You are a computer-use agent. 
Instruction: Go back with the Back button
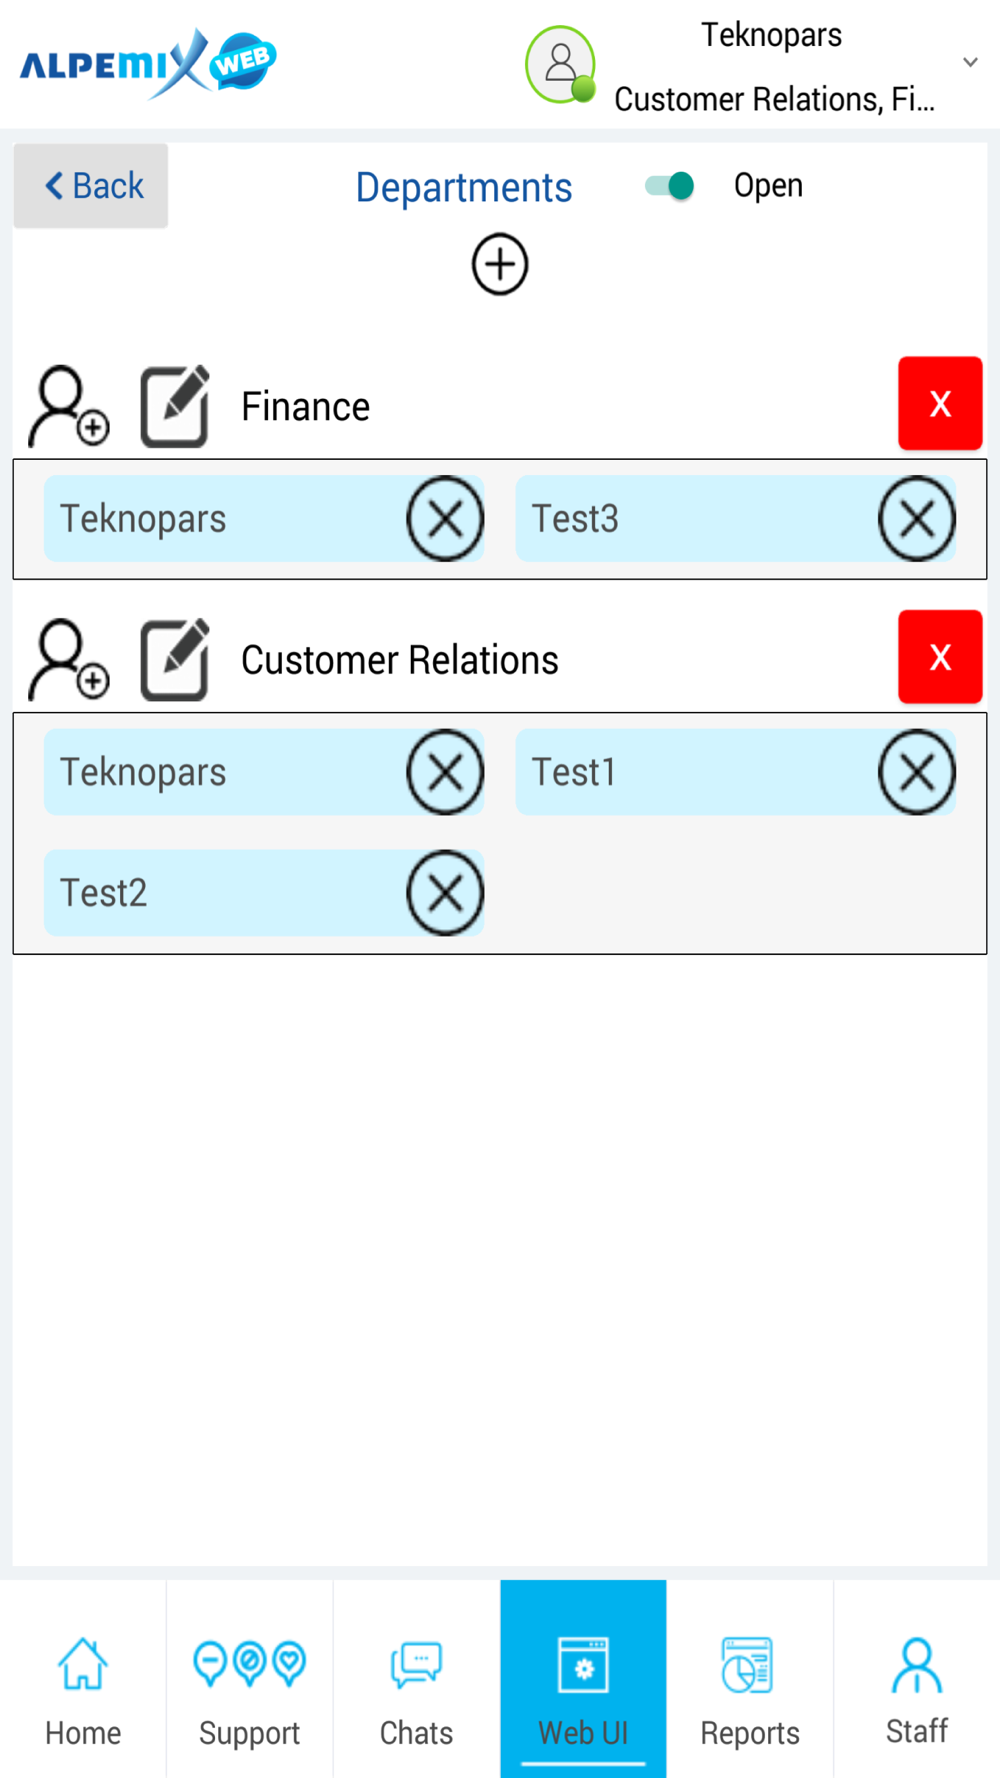pos(91,186)
